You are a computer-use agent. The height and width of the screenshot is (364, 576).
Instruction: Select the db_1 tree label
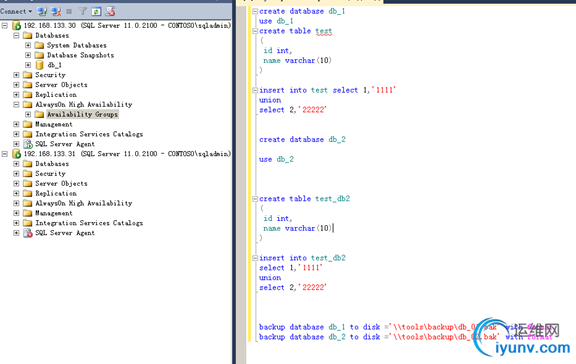click(54, 65)
